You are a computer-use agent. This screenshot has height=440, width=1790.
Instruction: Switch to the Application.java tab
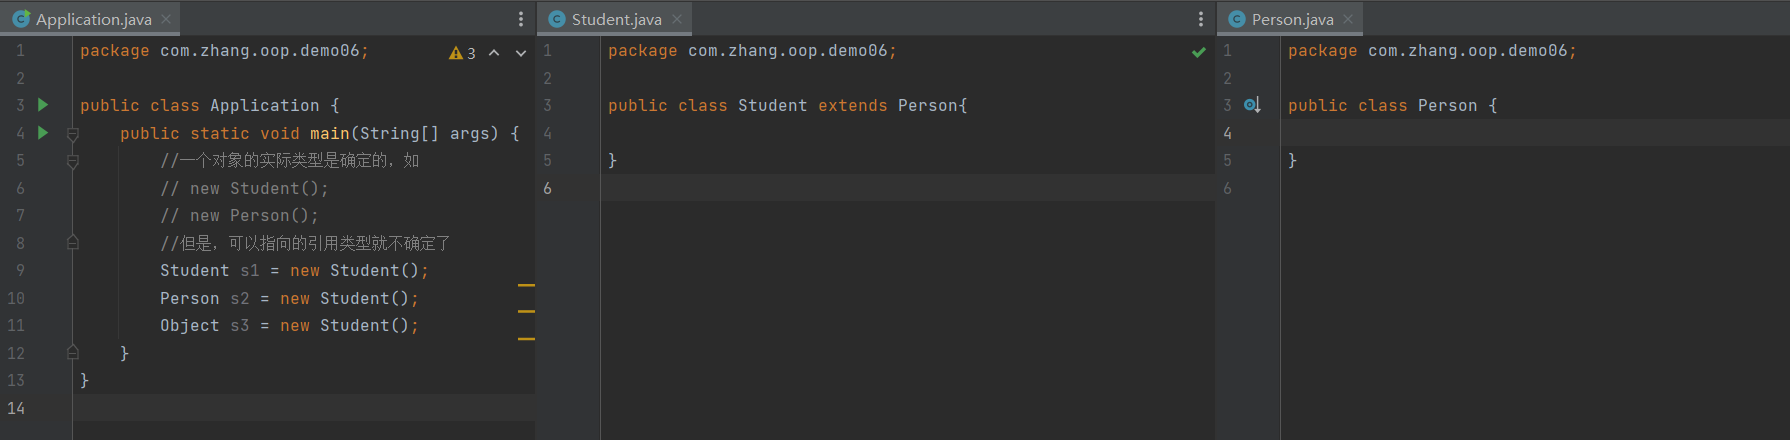93,19
